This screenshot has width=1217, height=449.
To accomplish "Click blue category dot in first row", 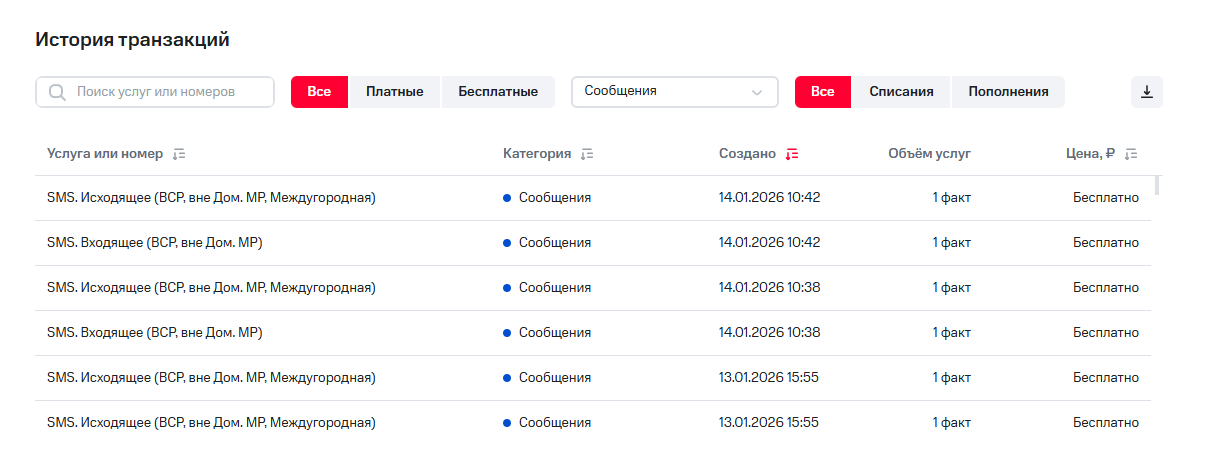I will (507, 198).
